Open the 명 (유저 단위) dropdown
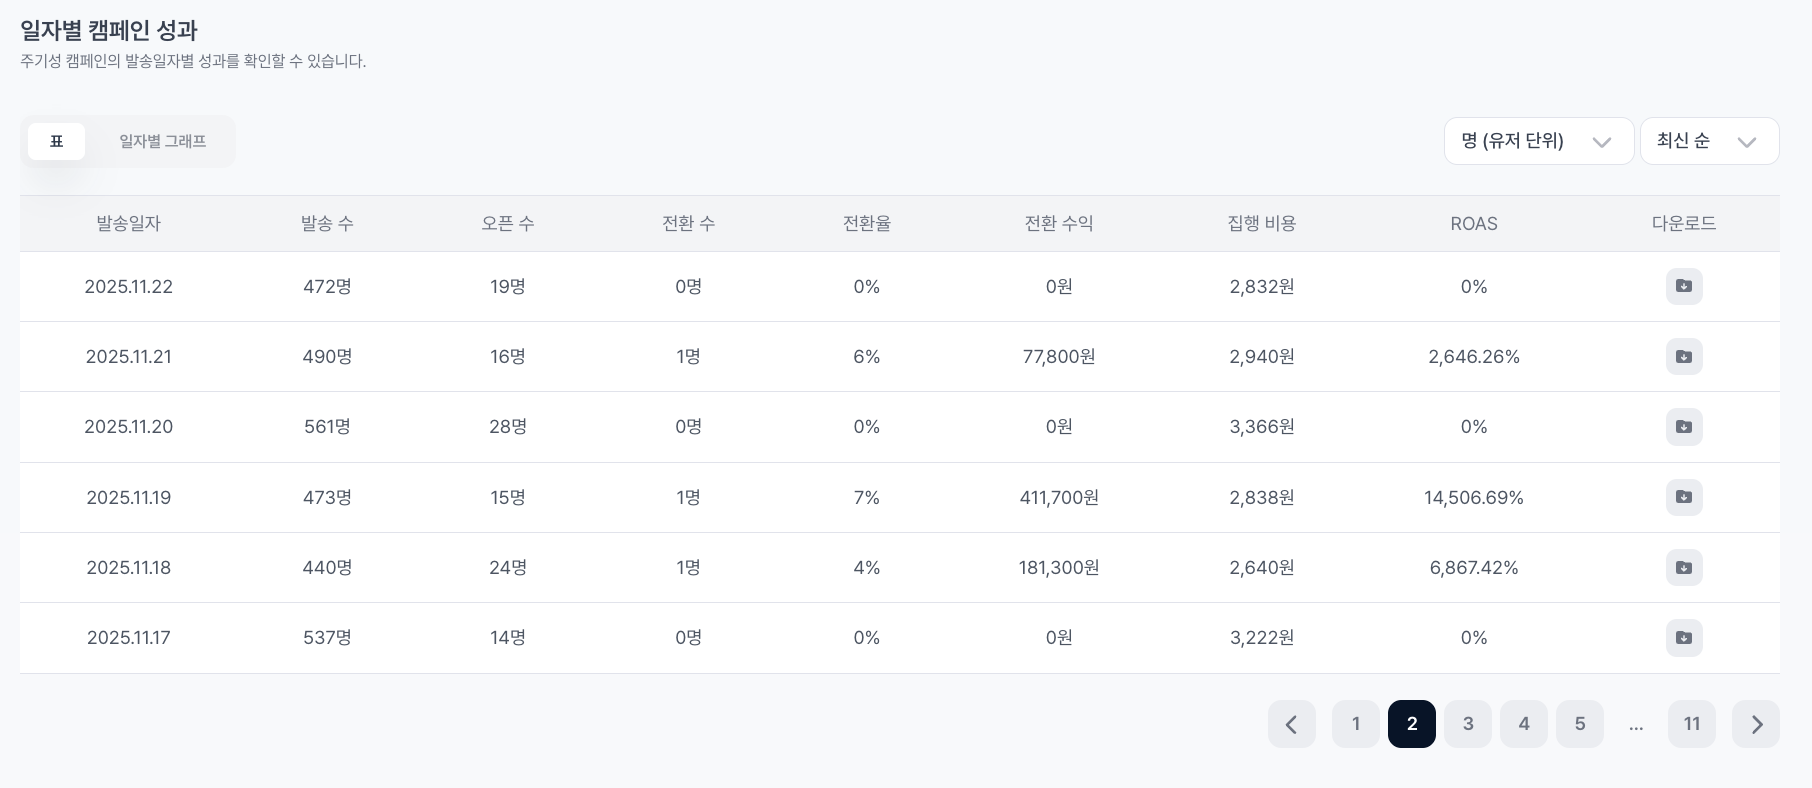The image size is (1812, 788). tap(1539, 141)
